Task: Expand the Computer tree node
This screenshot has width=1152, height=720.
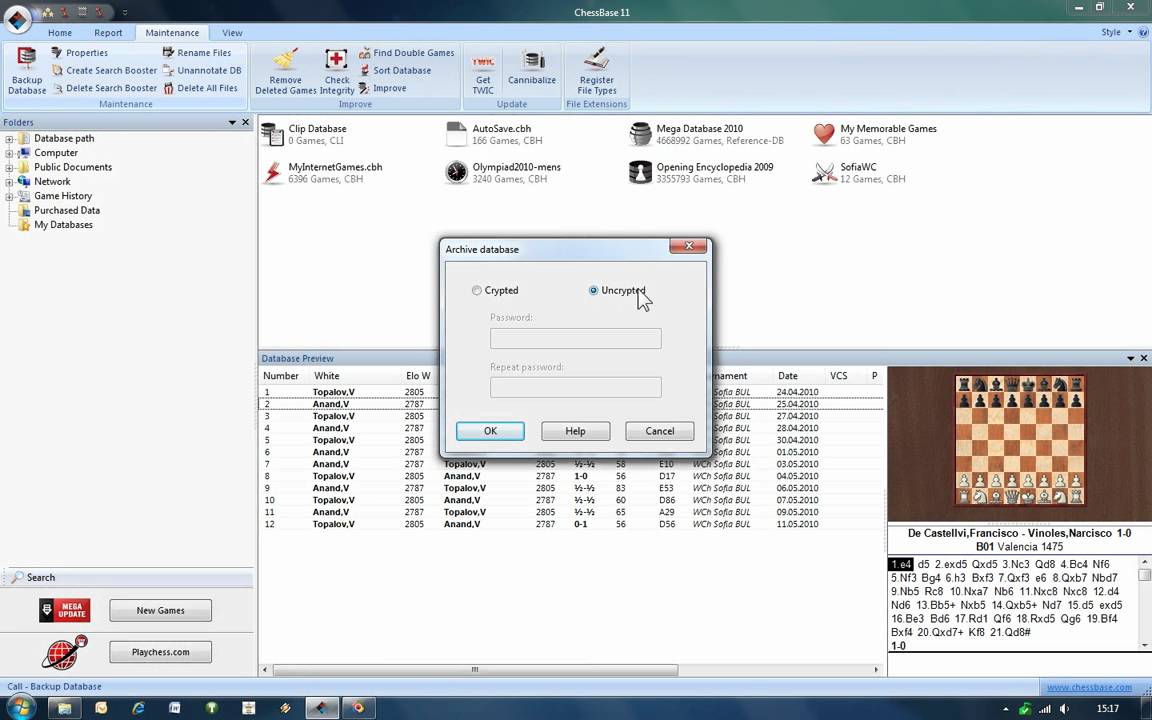Action: 10,154
